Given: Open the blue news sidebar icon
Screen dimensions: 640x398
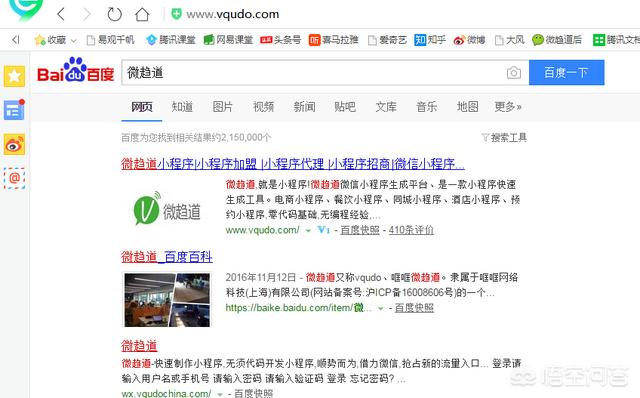Looking at the screenshot, I should point(14,110).
